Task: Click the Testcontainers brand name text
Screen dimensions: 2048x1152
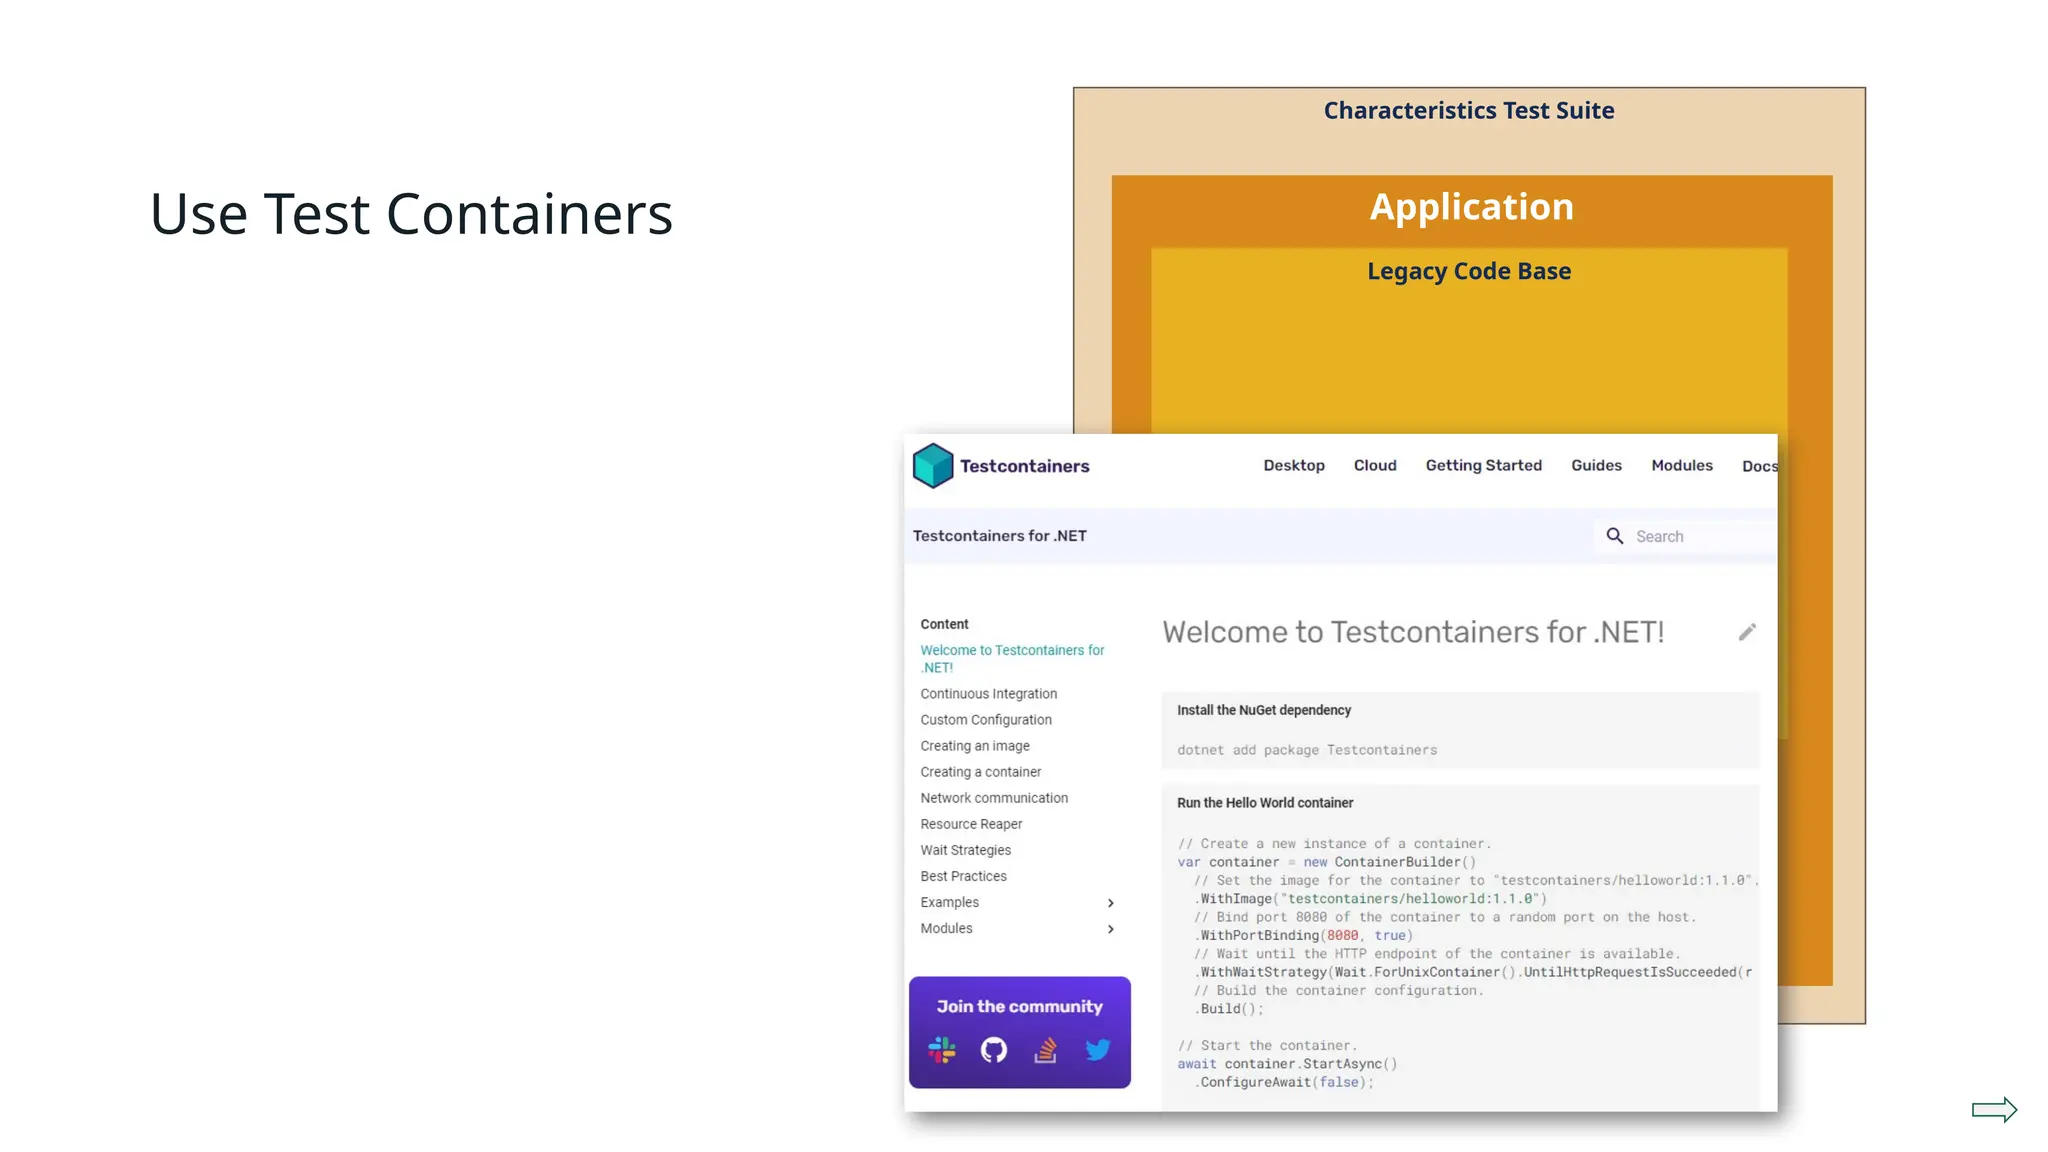Action: coord(1024,466)
